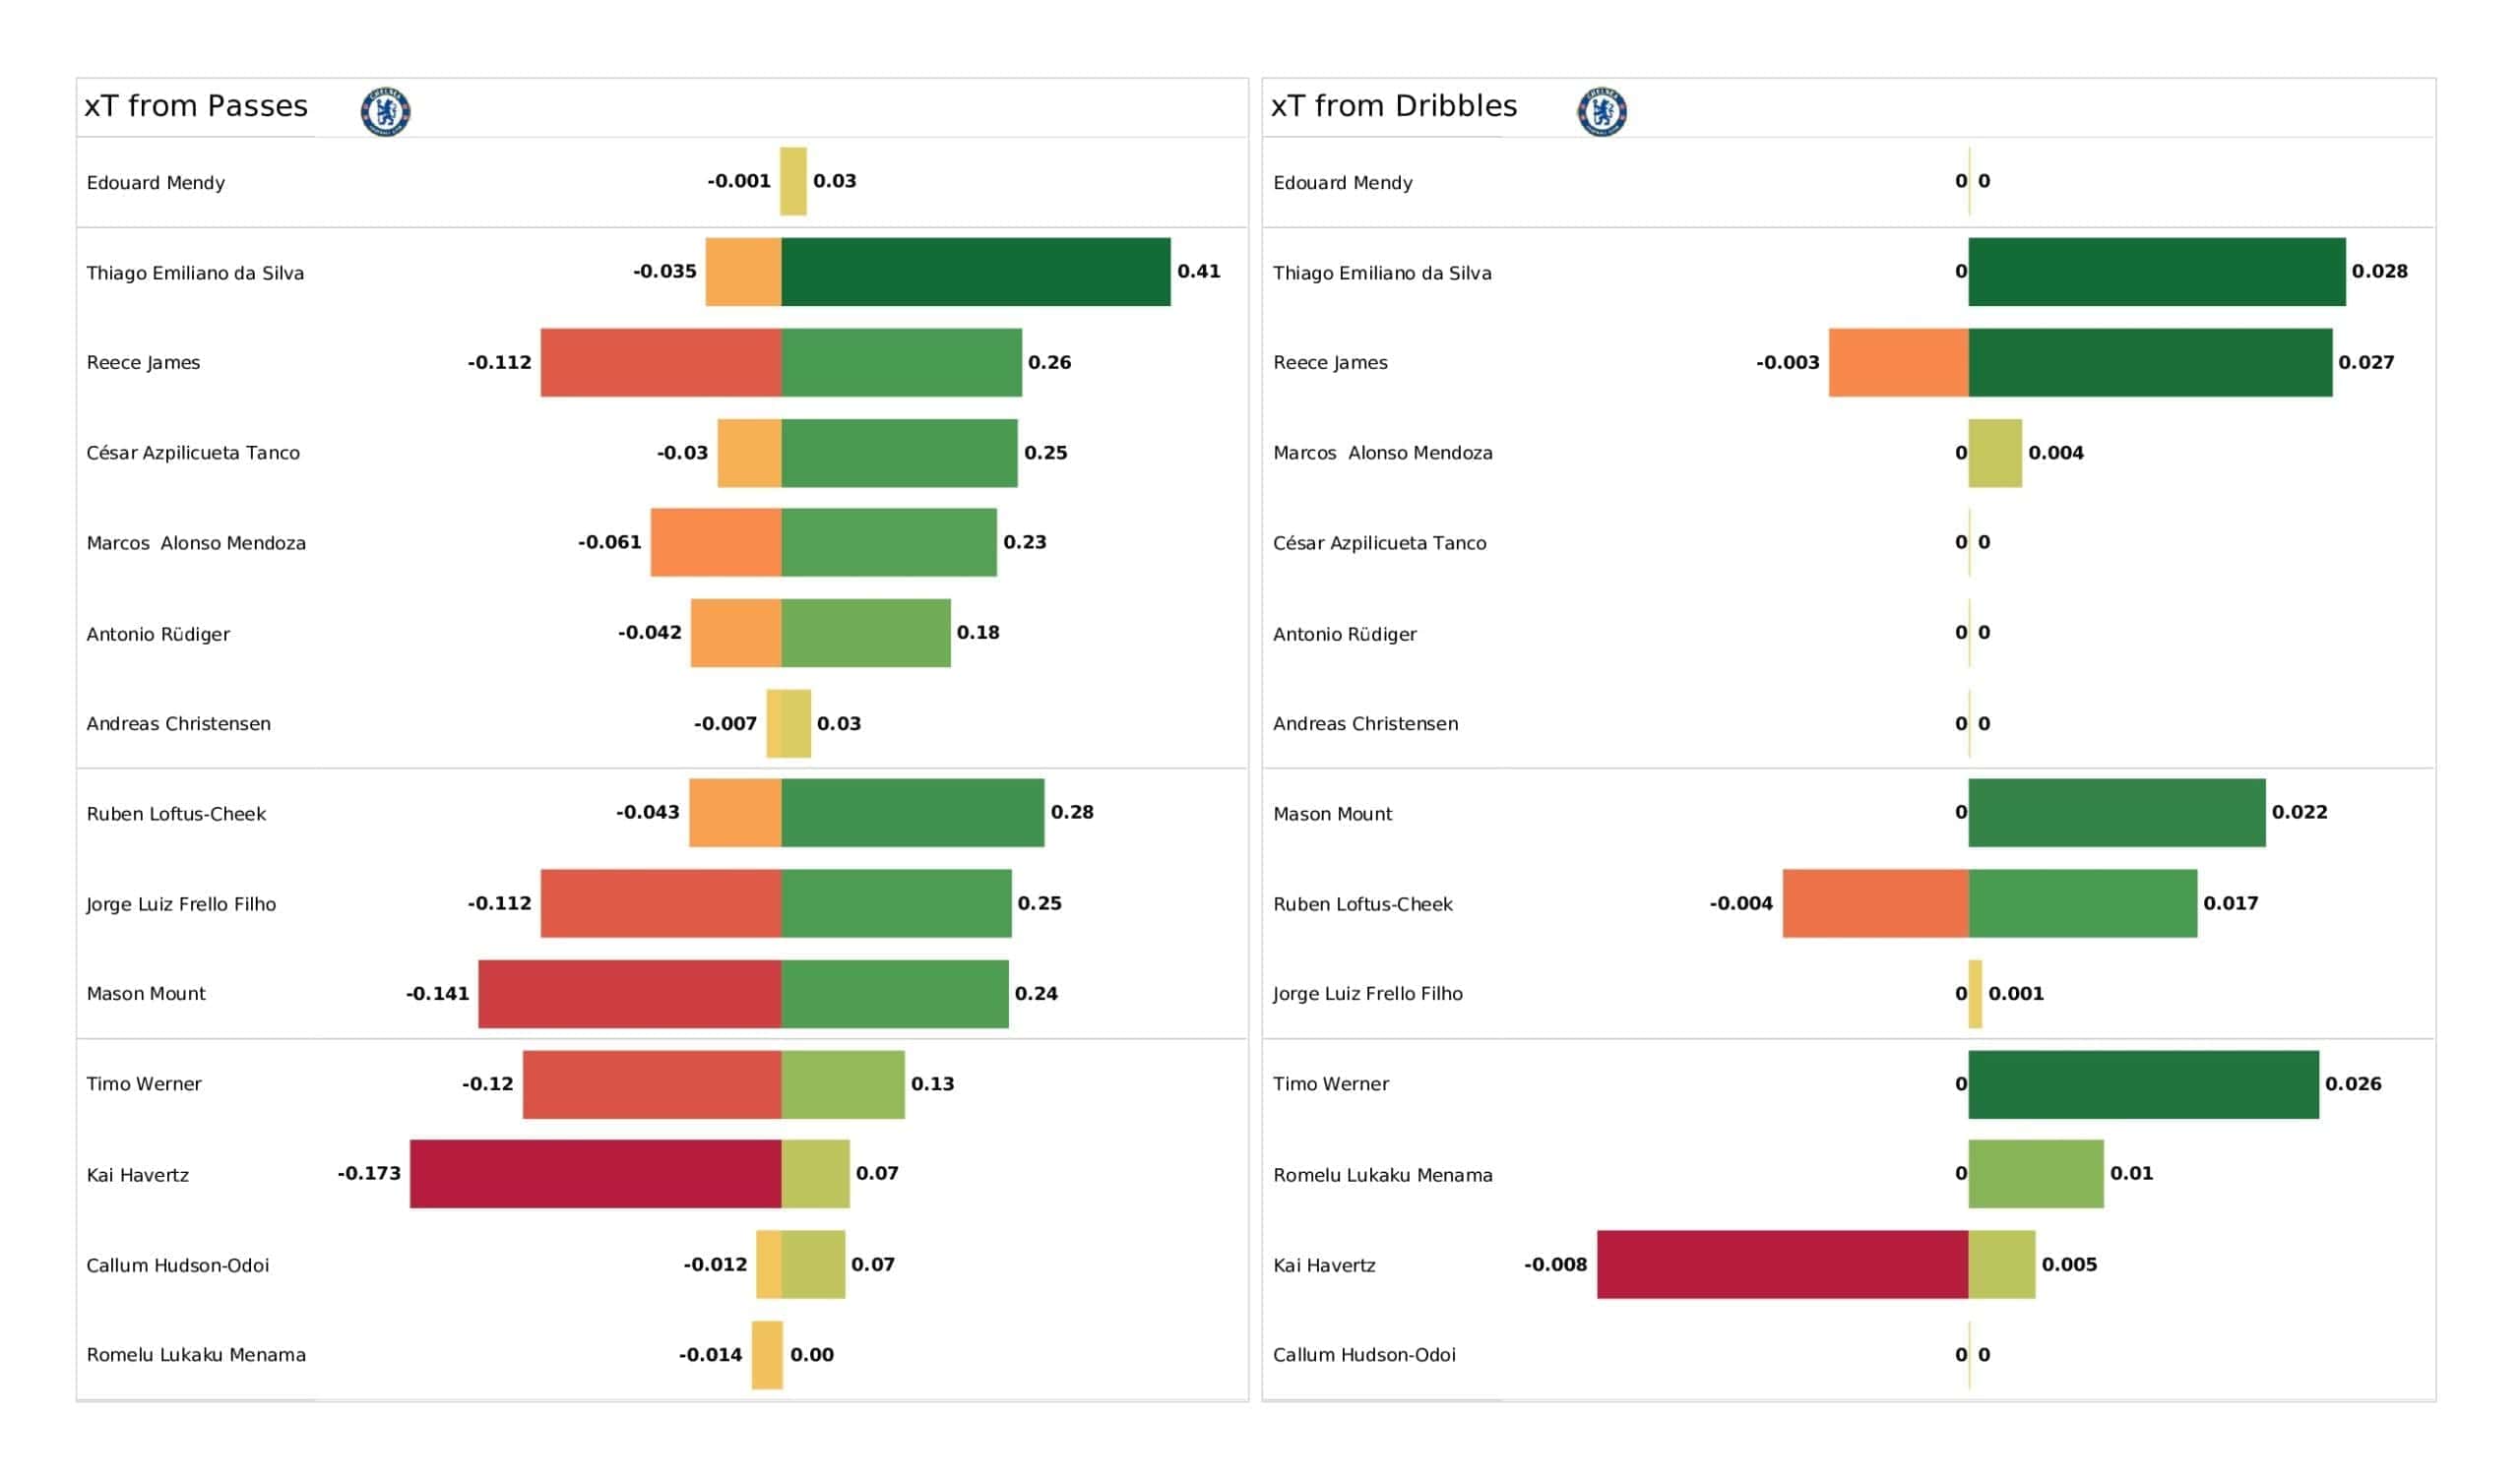Image resolution: width=2520 pixels, height=1480 pixels.
Task: Select Timo Werner's 0.026 green dribbles bar
Action: tap(2144, 1085)
